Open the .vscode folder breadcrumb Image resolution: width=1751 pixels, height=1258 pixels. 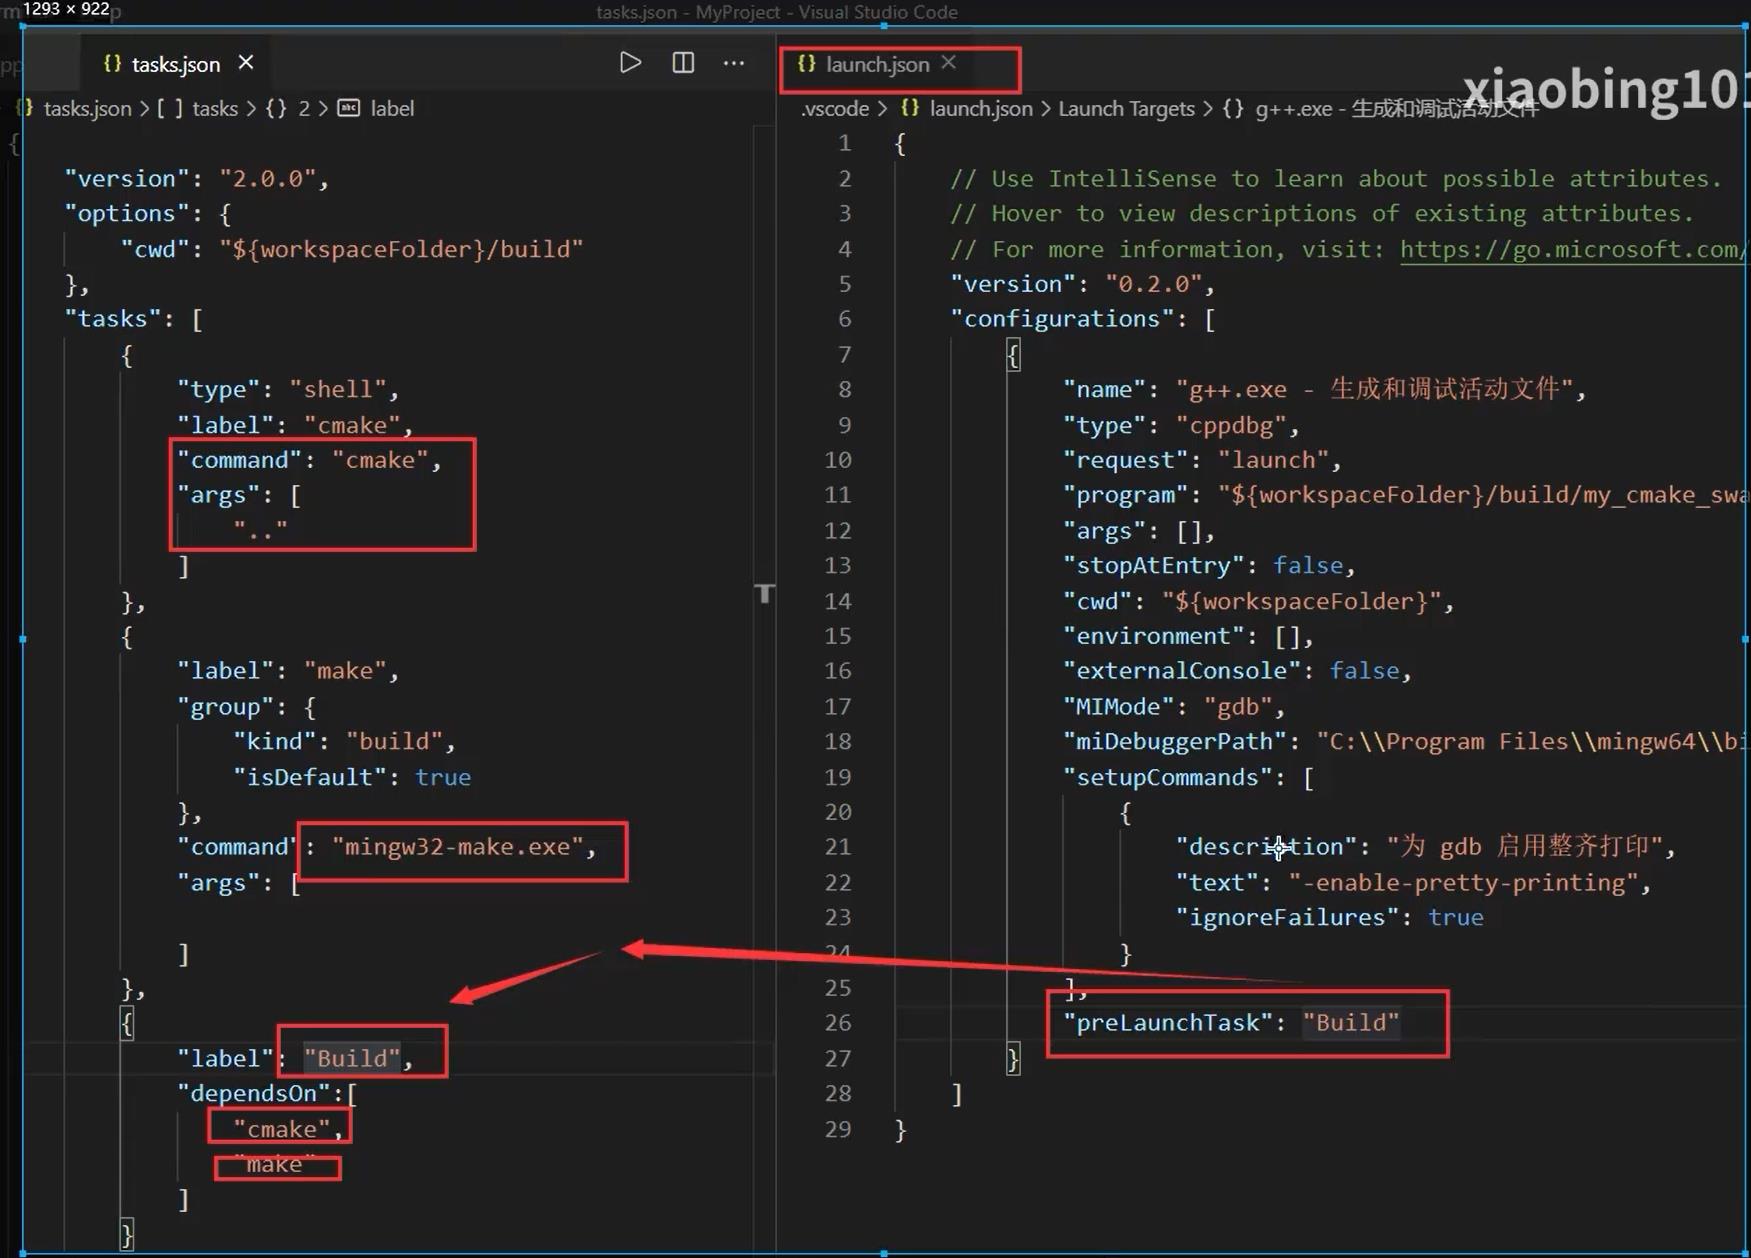[x=835, y=108]
